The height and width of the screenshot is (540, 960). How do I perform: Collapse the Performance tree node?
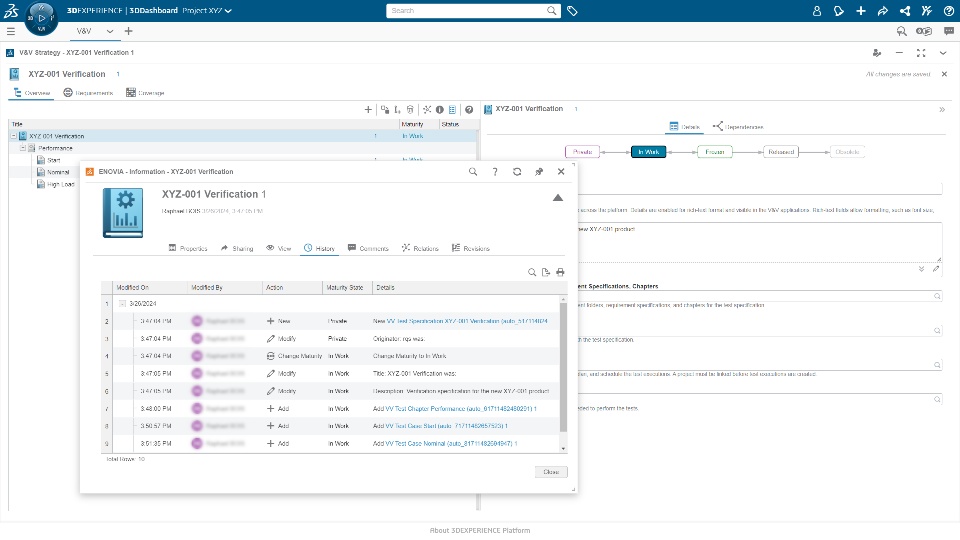(x=23, y=148)
